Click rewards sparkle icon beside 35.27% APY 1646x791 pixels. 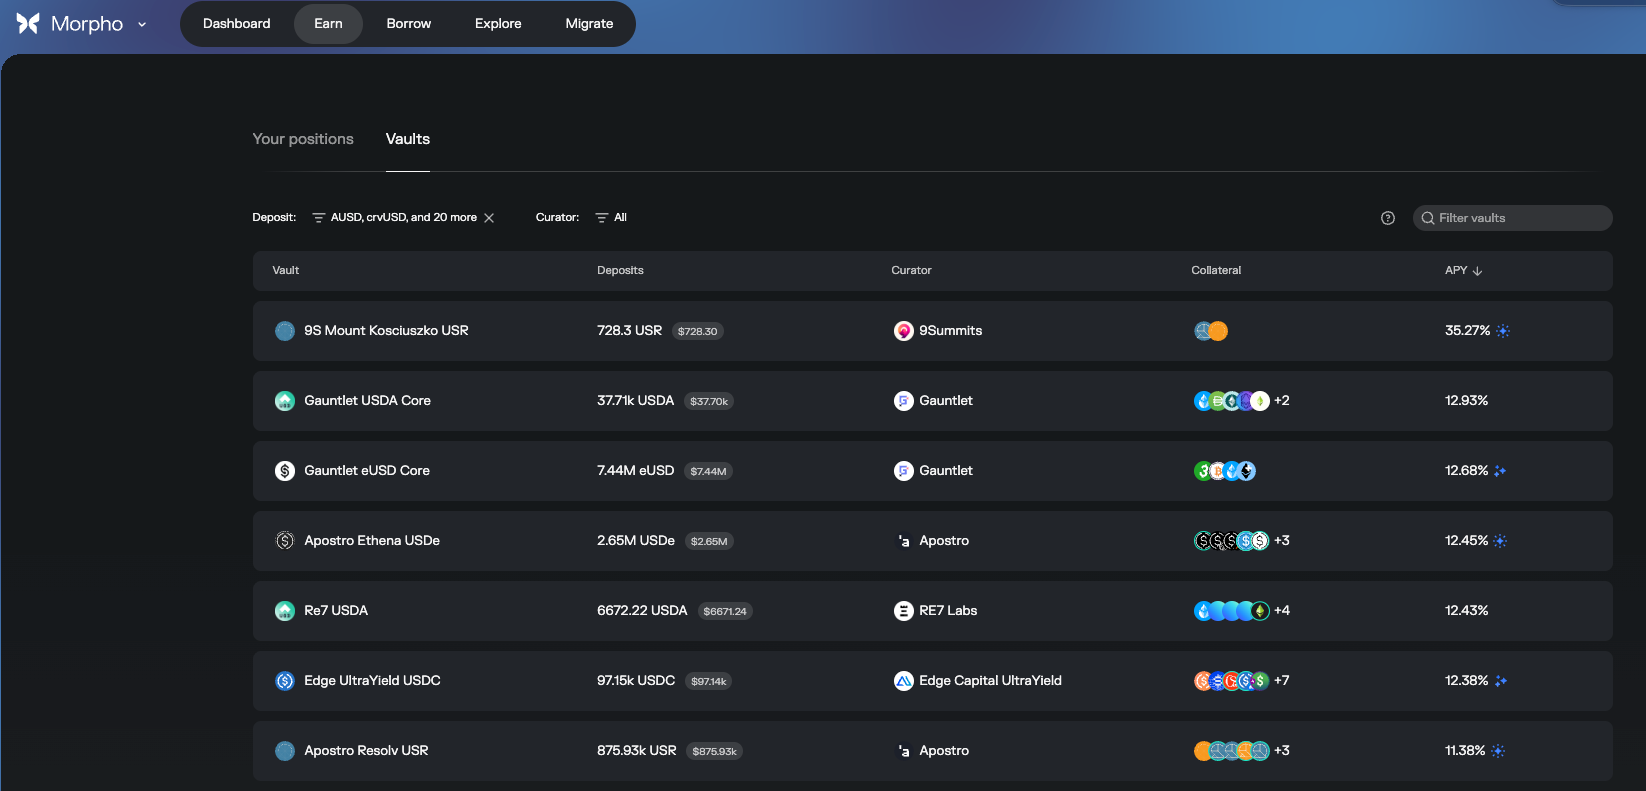coord(1503,331)
